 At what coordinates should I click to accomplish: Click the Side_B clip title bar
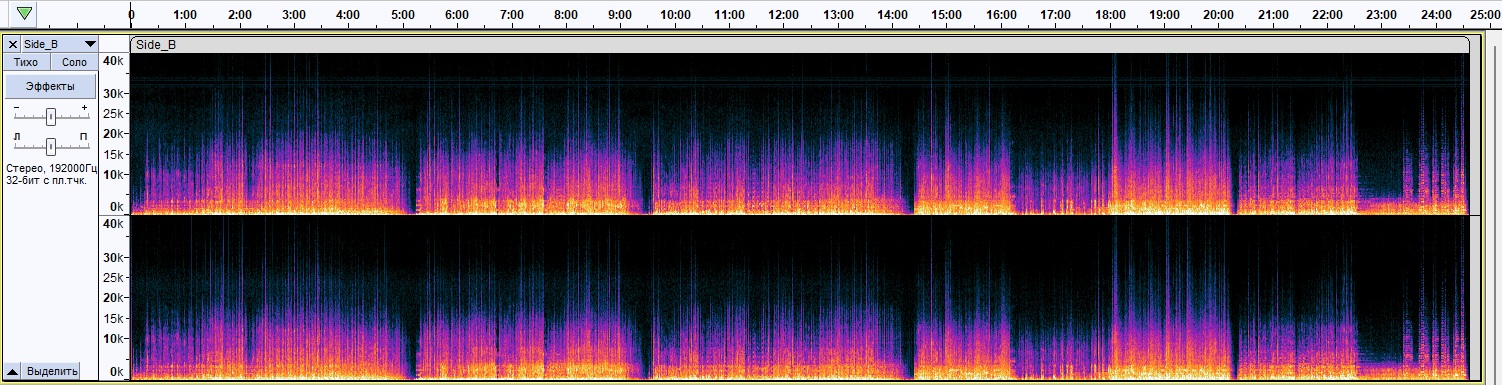tap(799, 44)
